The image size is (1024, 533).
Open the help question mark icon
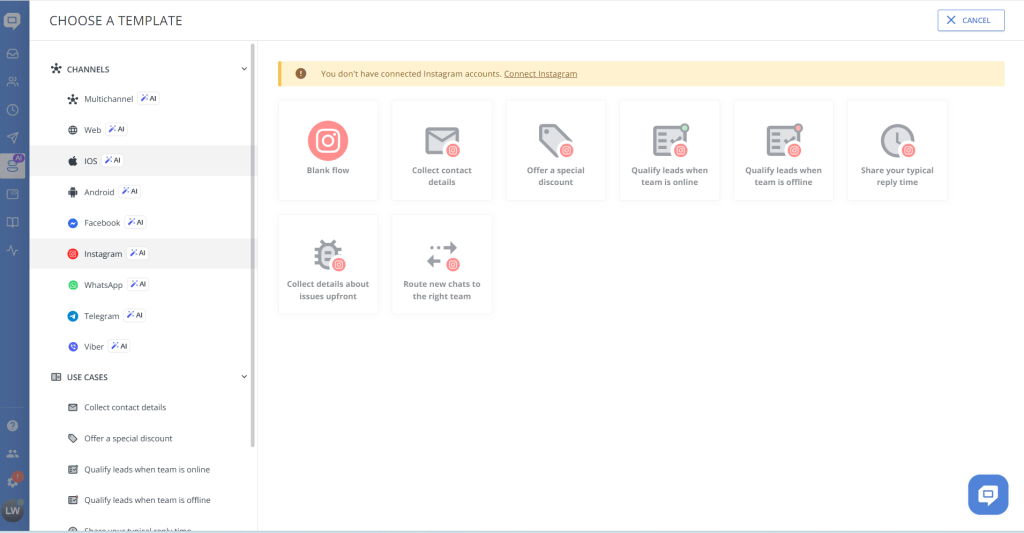click(x=12, y=426)
